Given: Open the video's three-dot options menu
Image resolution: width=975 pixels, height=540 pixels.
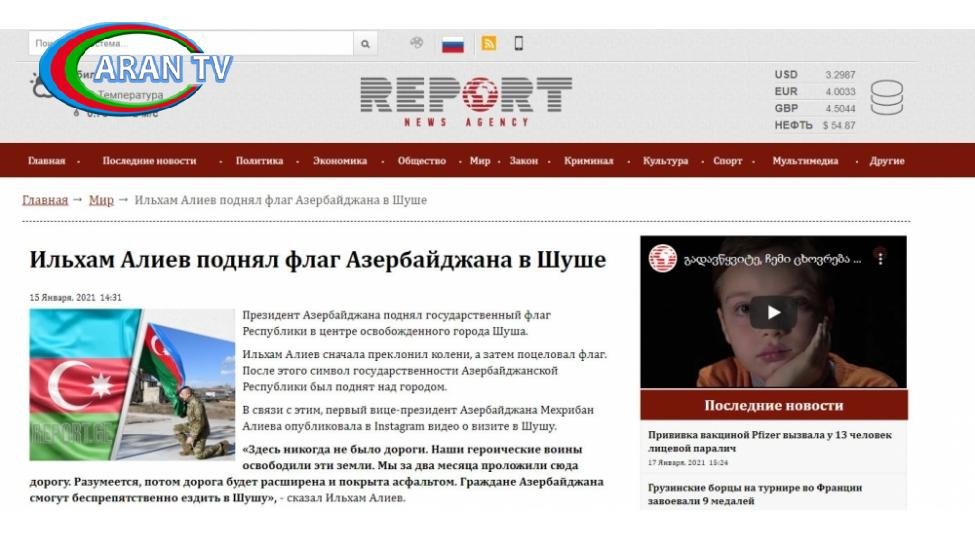Looking at the screenshot, I should (880, 258).
